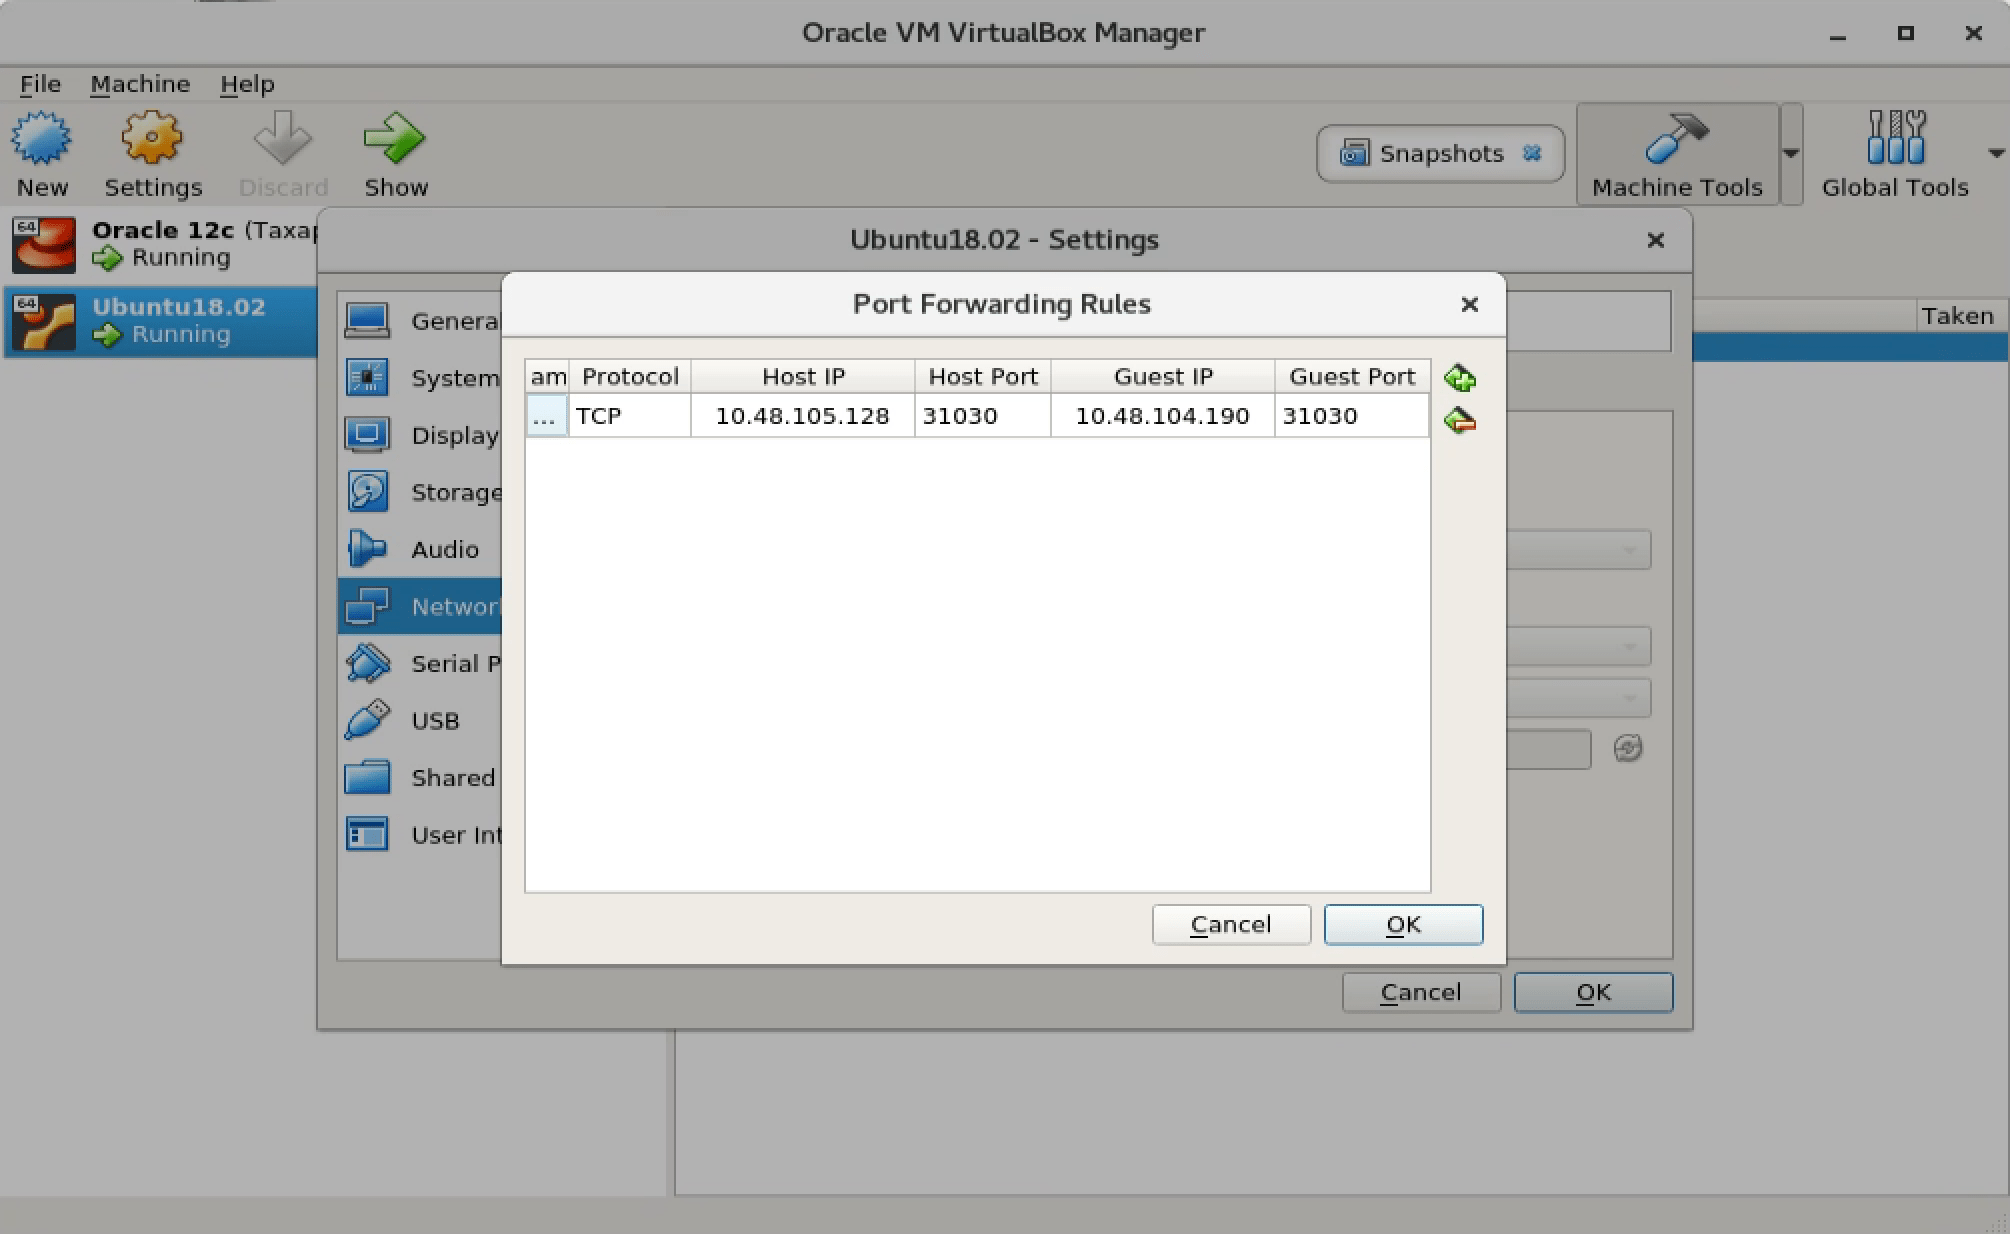
Task: Open machine Settings from toolbar
Action: point(153,155)
